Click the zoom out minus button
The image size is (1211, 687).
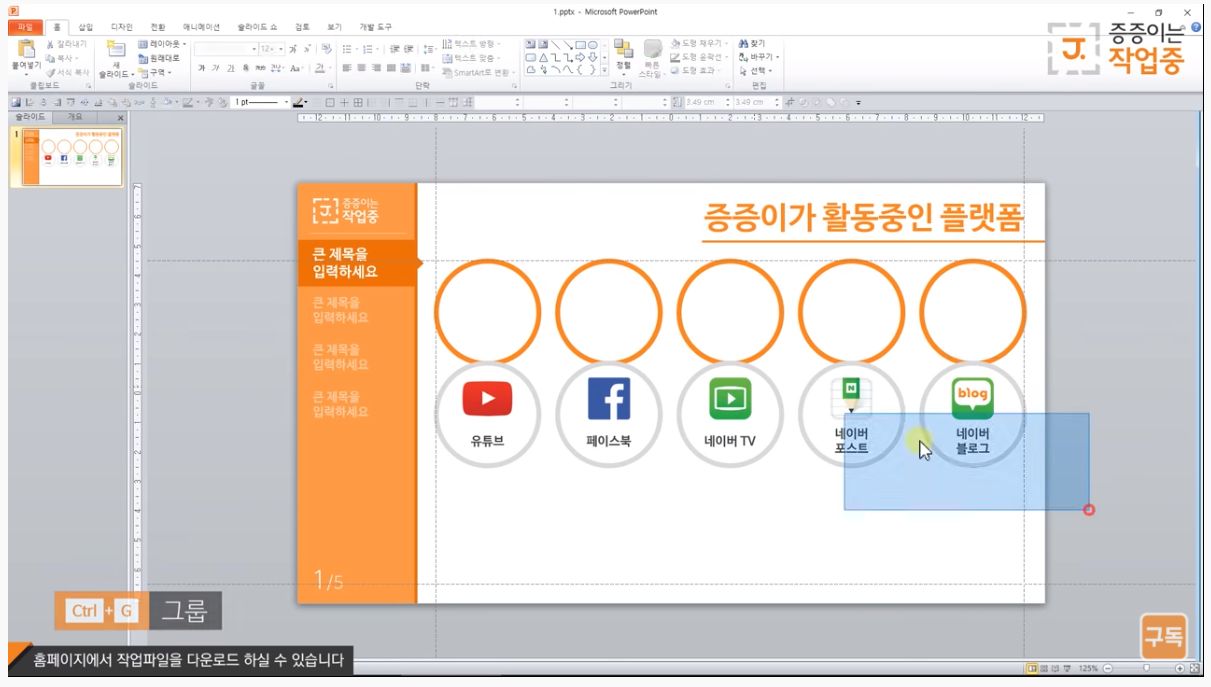click(1108, 668)
